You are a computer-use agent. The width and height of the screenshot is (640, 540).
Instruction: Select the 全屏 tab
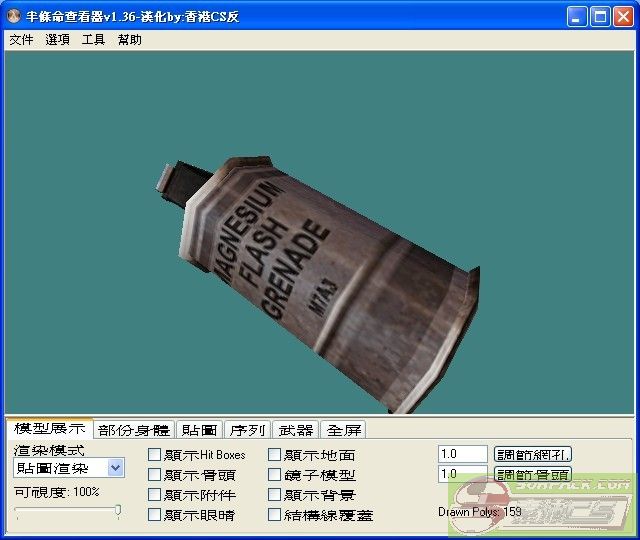coord(344,430)
